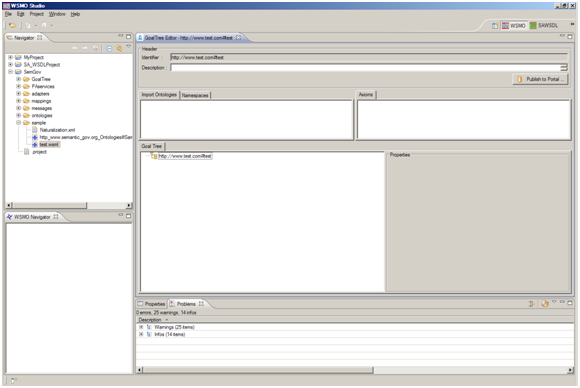Select the Naturalization.xml file
Screen dimensions: 580x388
[57, 130]
